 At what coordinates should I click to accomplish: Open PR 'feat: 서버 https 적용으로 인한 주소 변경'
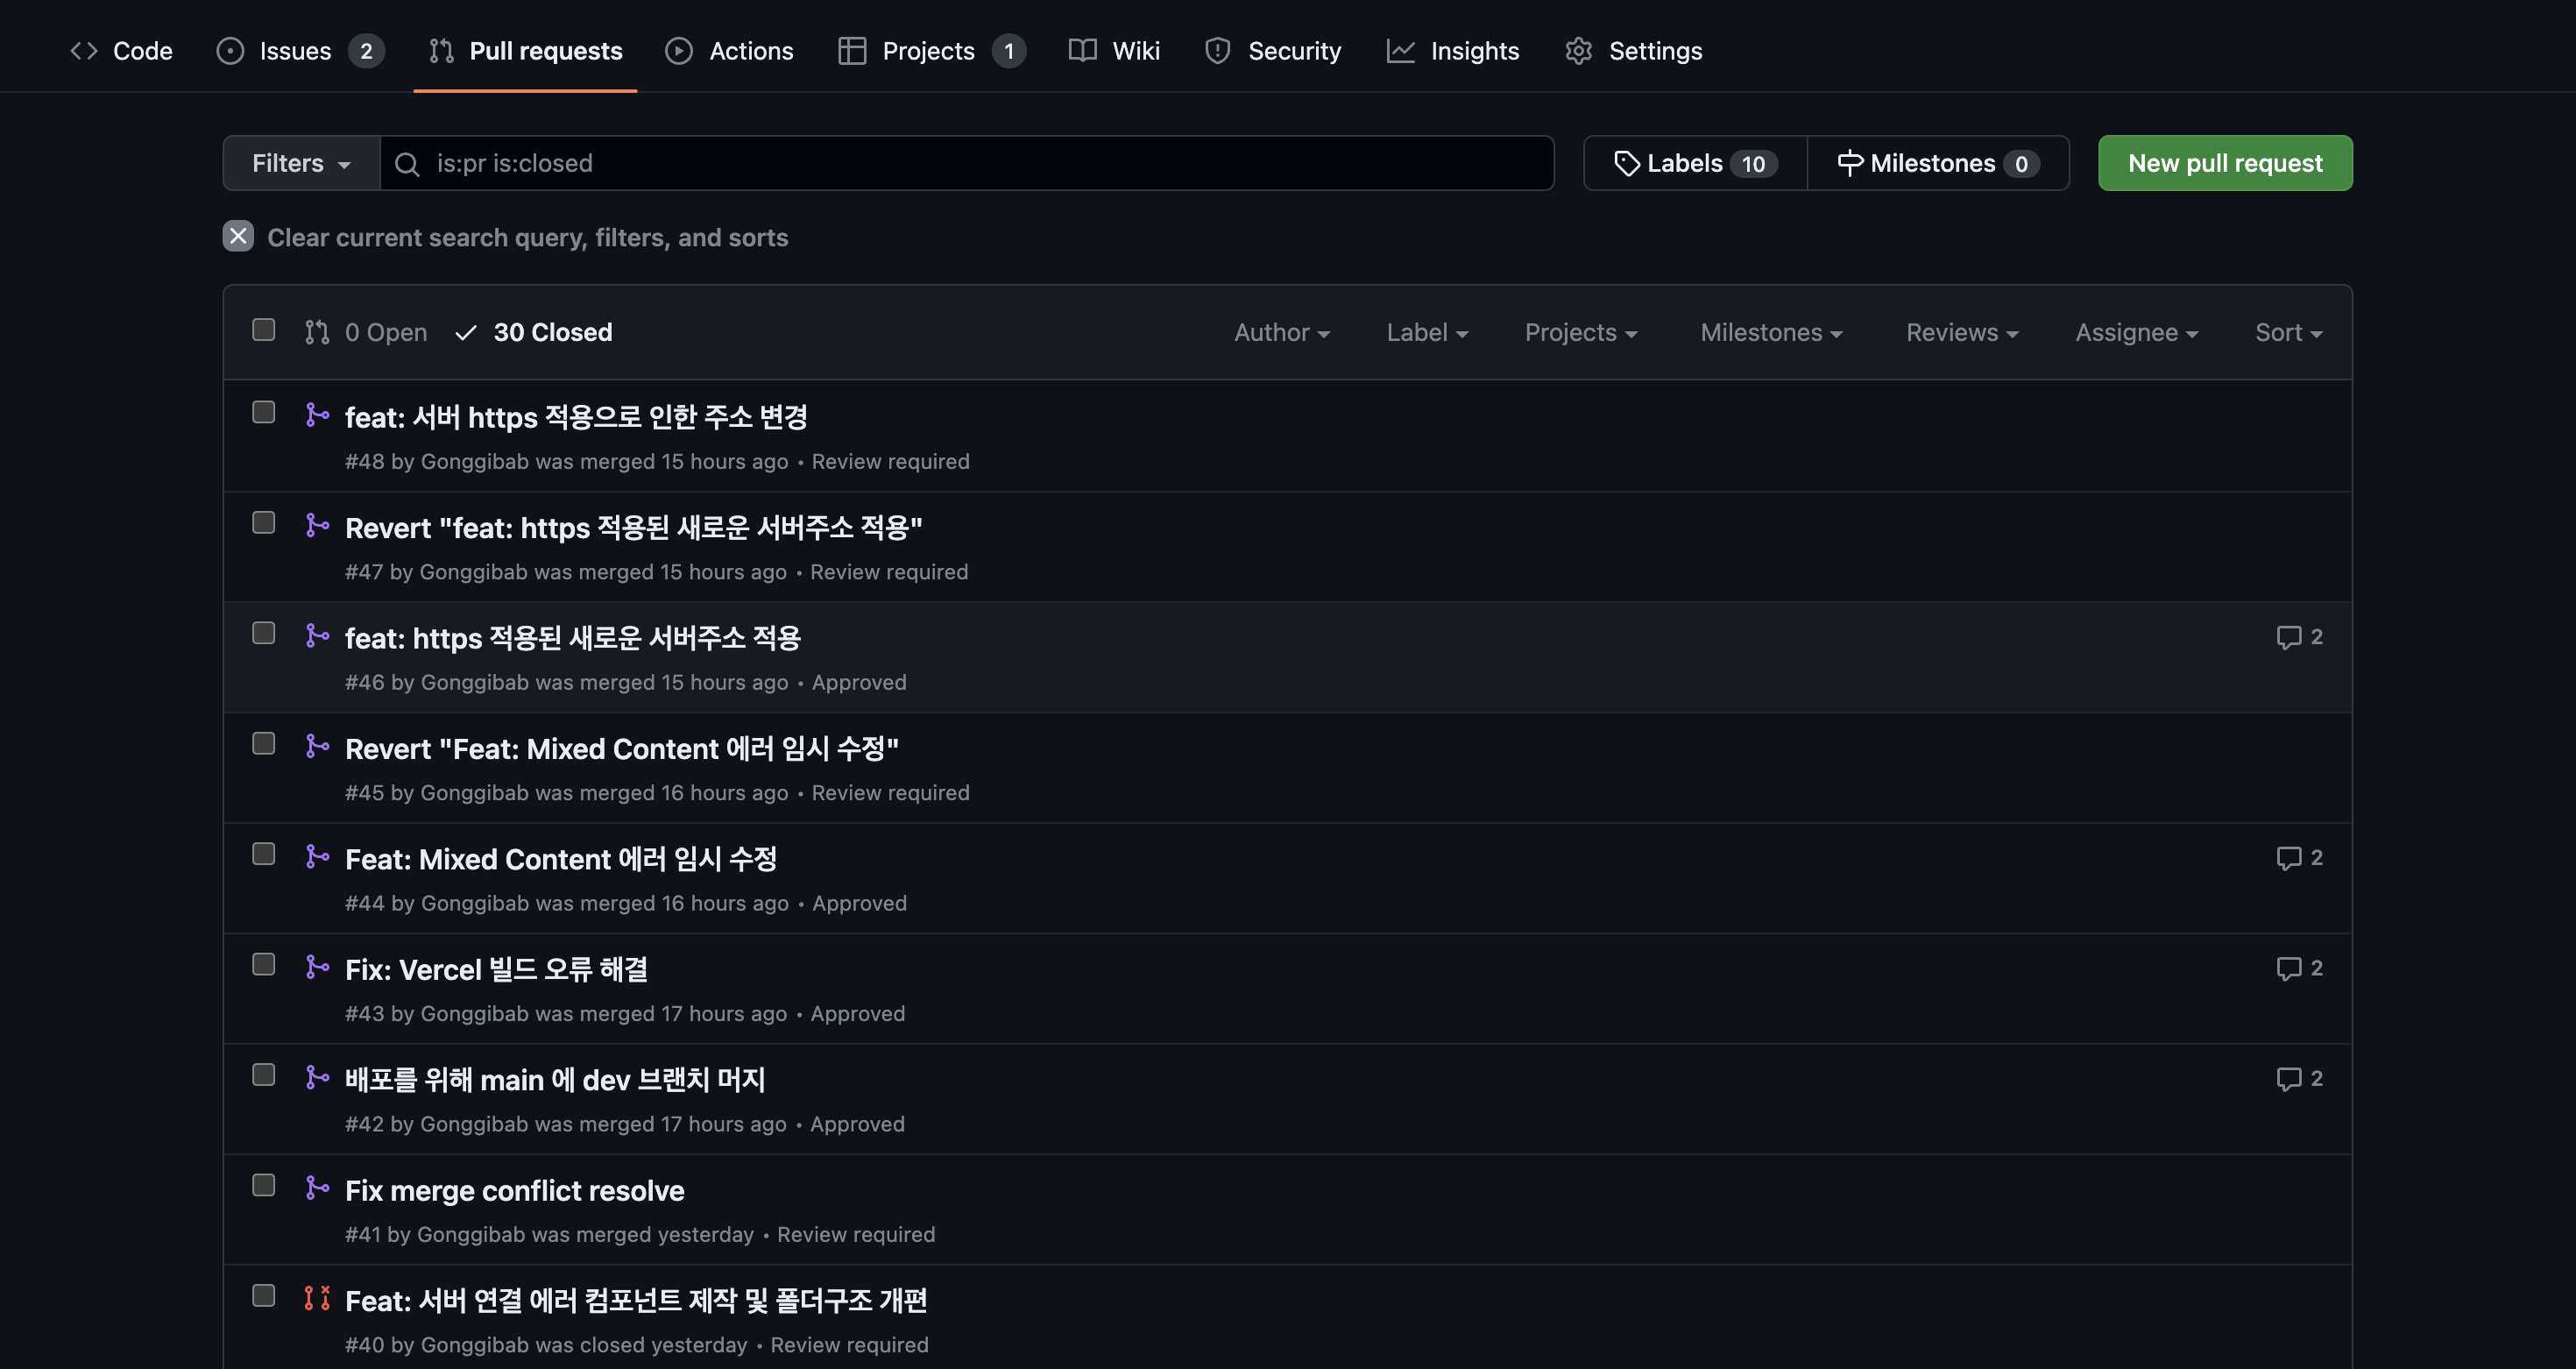coord(576,417)
